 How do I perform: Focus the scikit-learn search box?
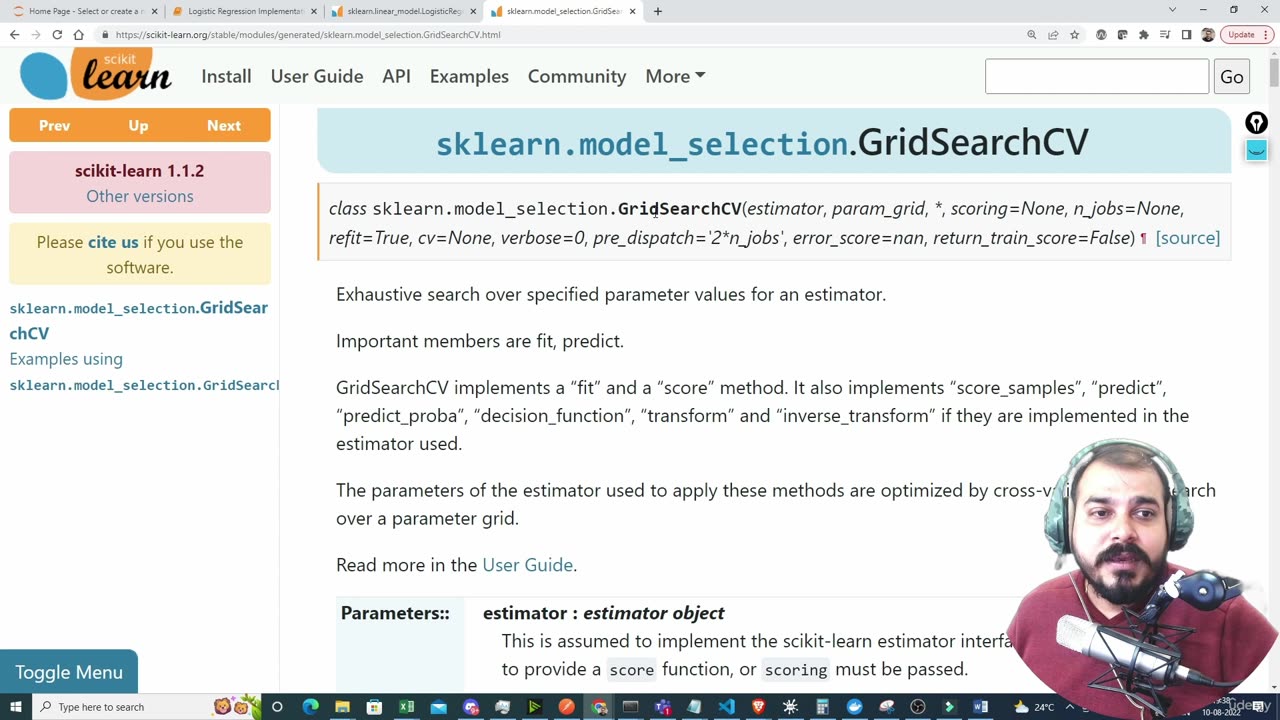coord(1097,77)
